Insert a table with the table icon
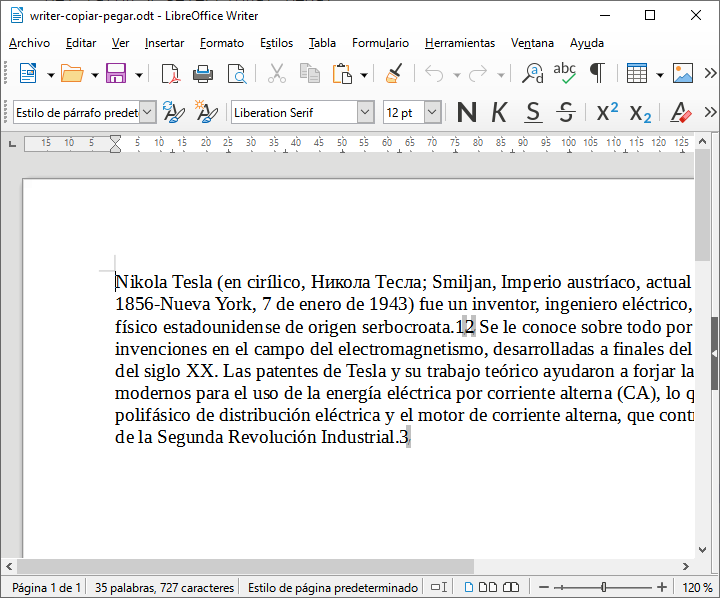 [637, 73]
